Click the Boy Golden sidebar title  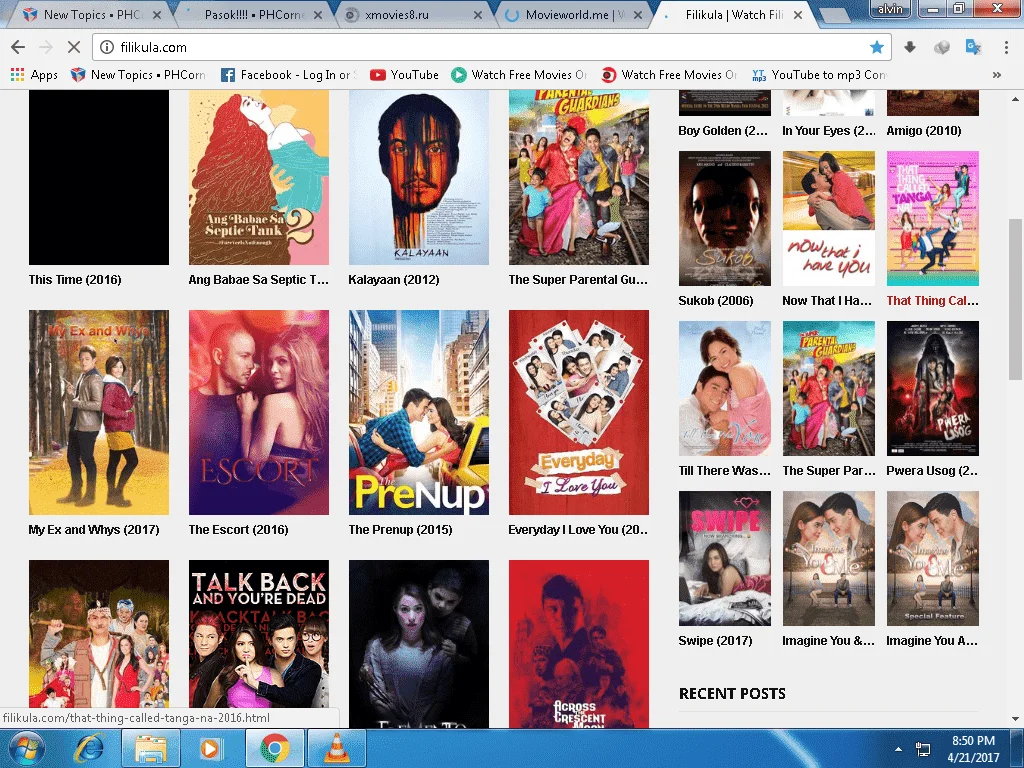723,131
